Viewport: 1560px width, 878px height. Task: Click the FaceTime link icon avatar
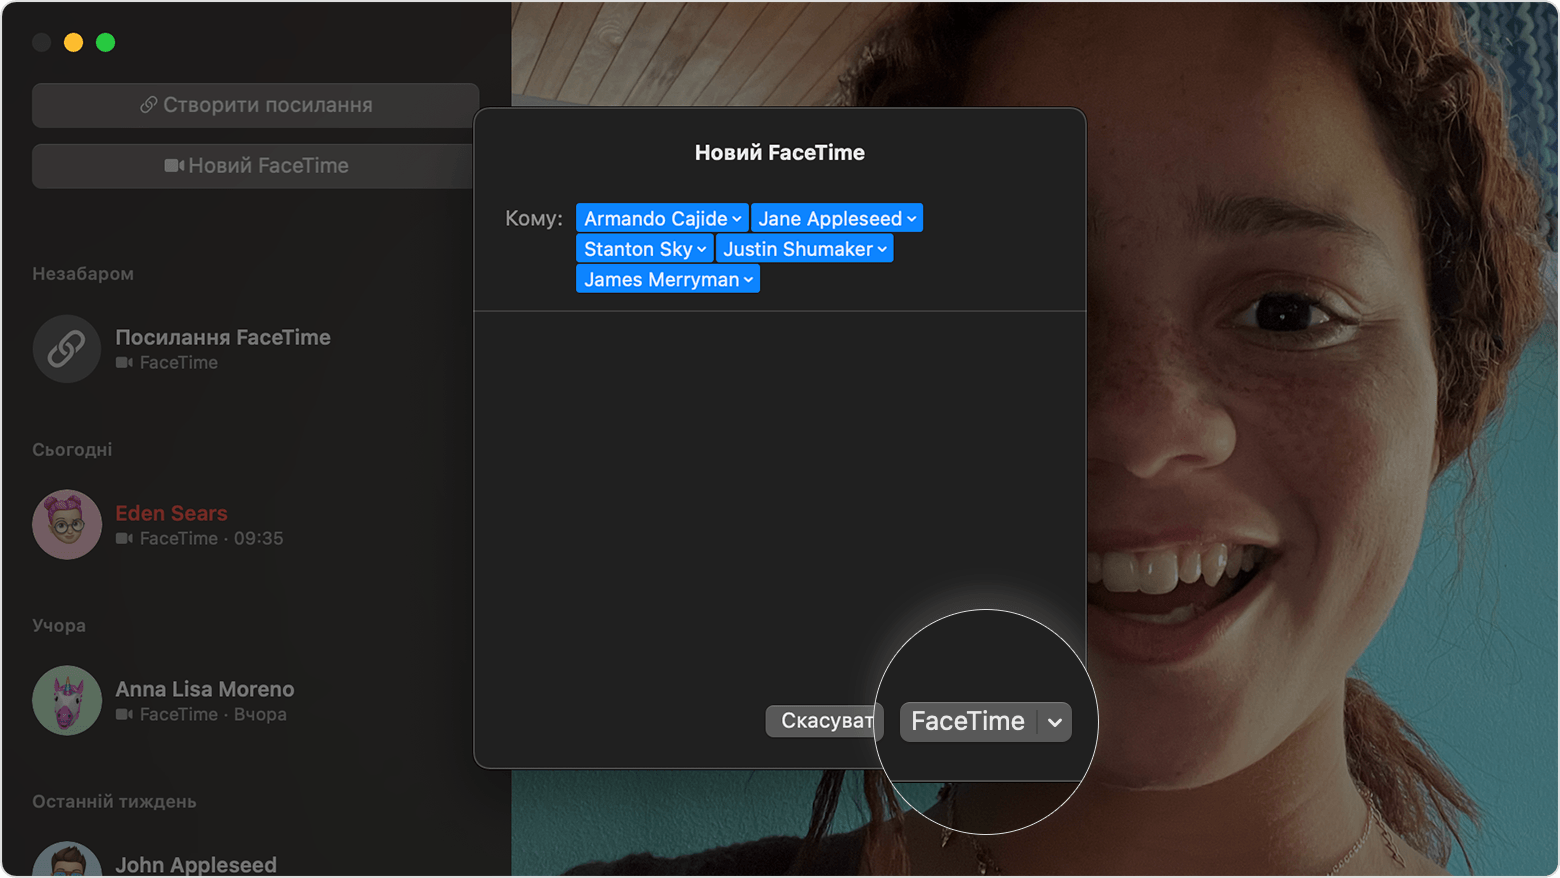[x=66, y=349]
